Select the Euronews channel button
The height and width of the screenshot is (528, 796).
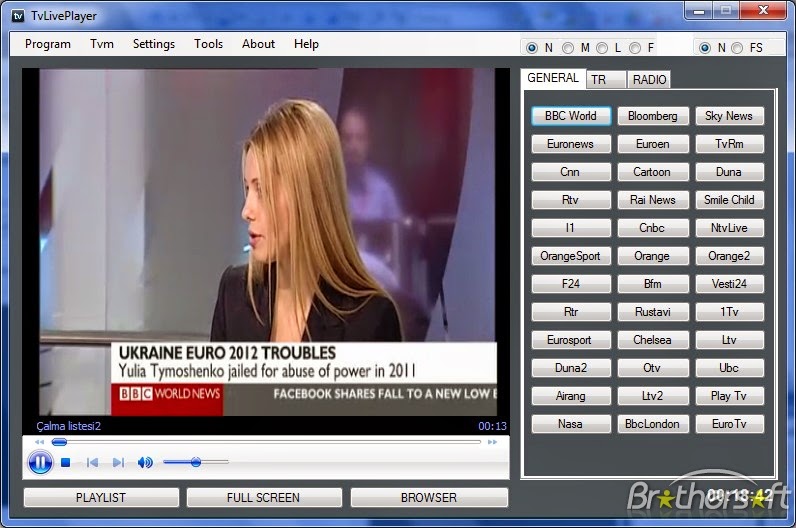point(571,144)
